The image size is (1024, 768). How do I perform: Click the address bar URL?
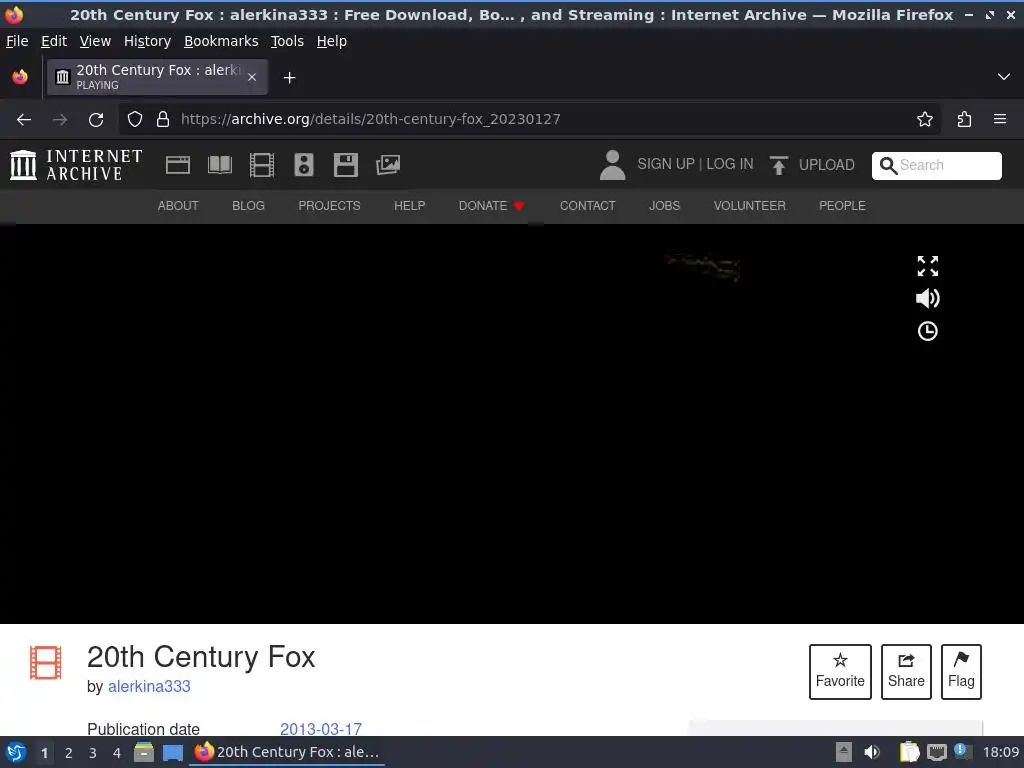click(x=371, y=119)
